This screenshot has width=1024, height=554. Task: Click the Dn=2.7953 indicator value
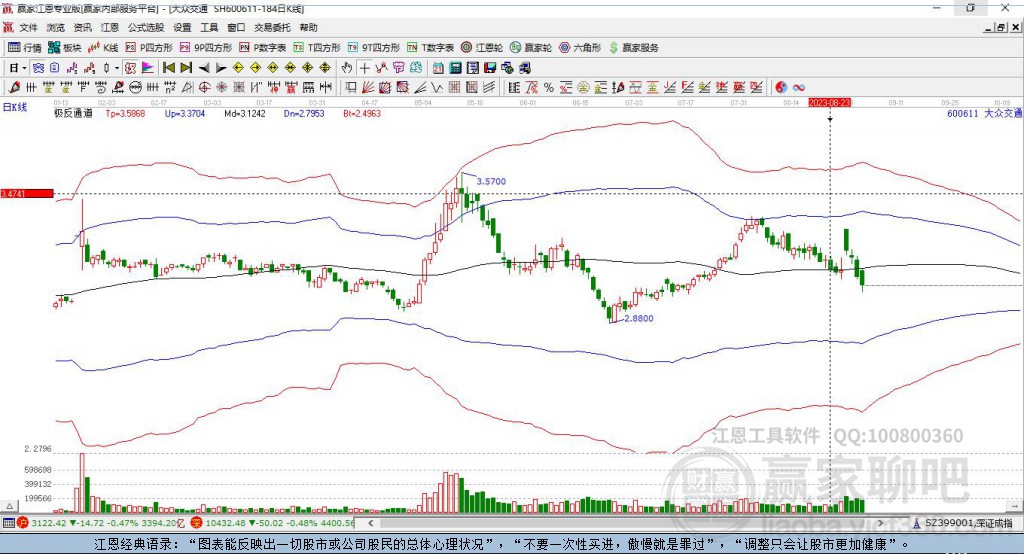point(304,113)
